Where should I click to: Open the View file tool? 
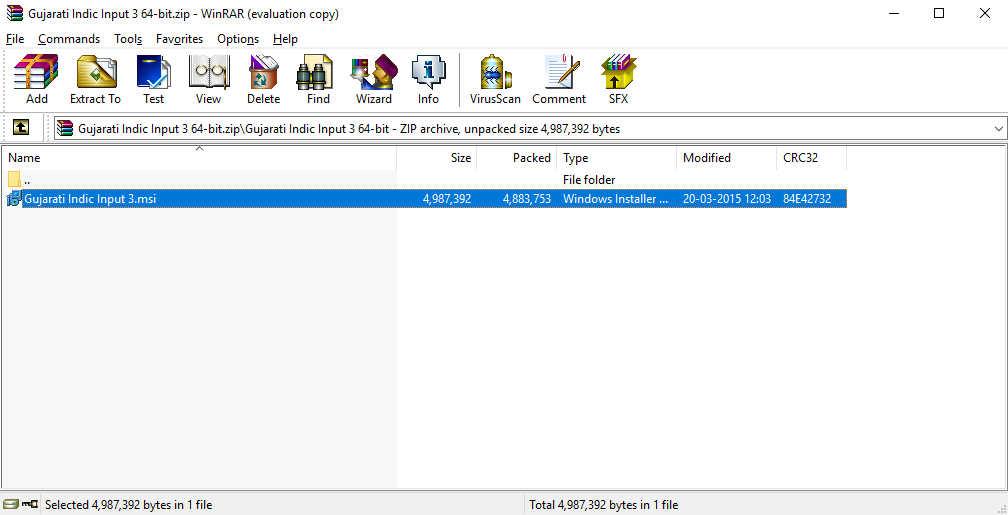[x=208, y=79]
